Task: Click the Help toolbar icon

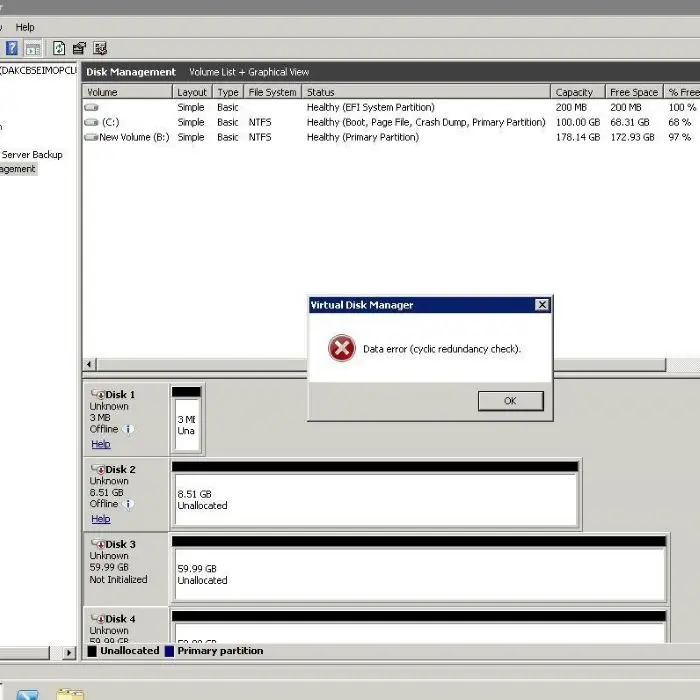Action: coord(12,48)
